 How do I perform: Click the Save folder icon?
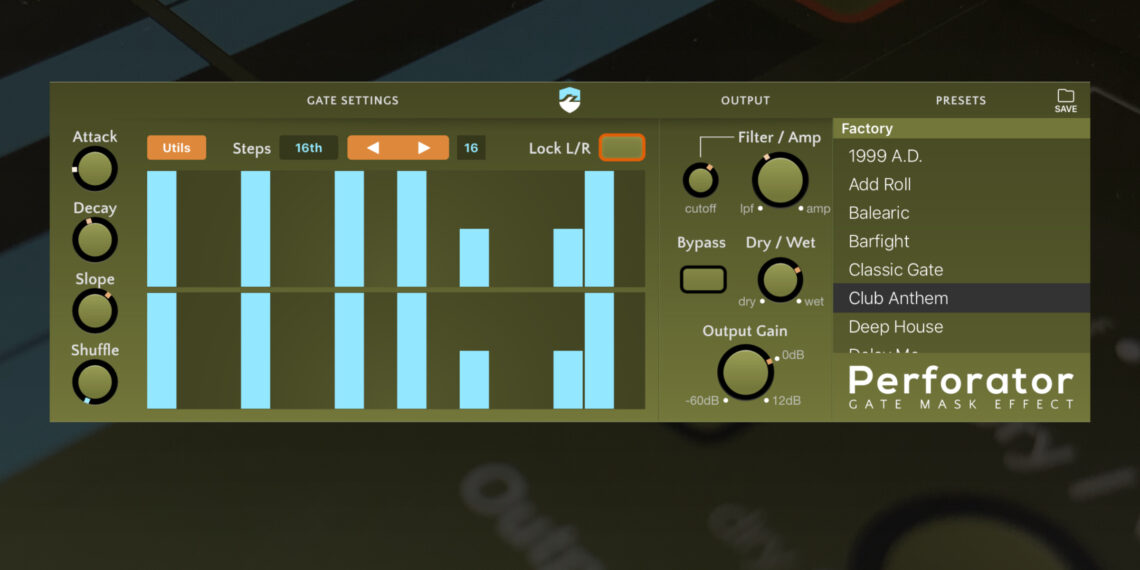tap(1065, 99)
